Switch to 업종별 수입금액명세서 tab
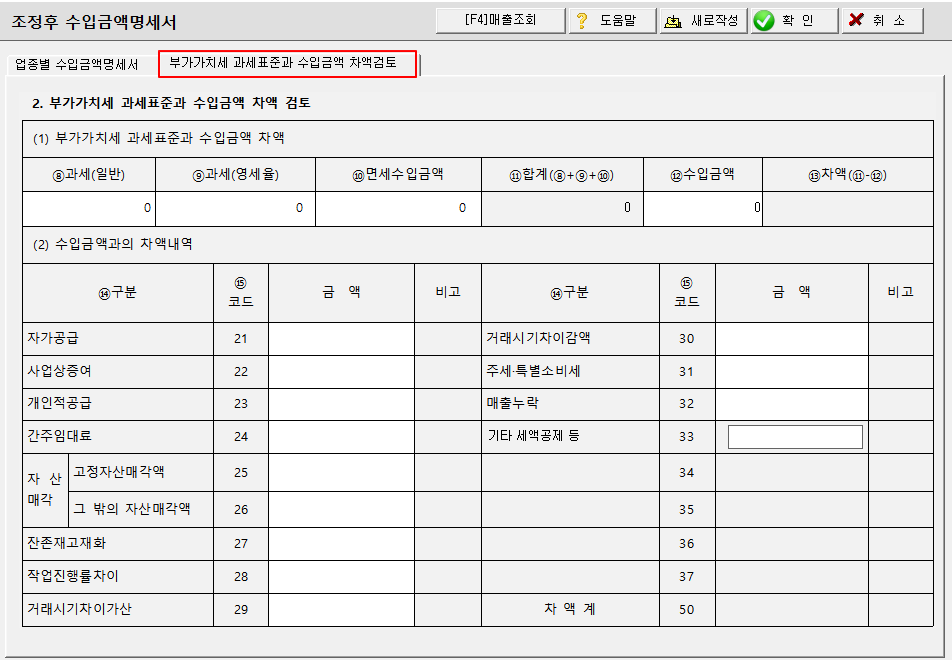The image size is (952, 660). coord(76,64)
